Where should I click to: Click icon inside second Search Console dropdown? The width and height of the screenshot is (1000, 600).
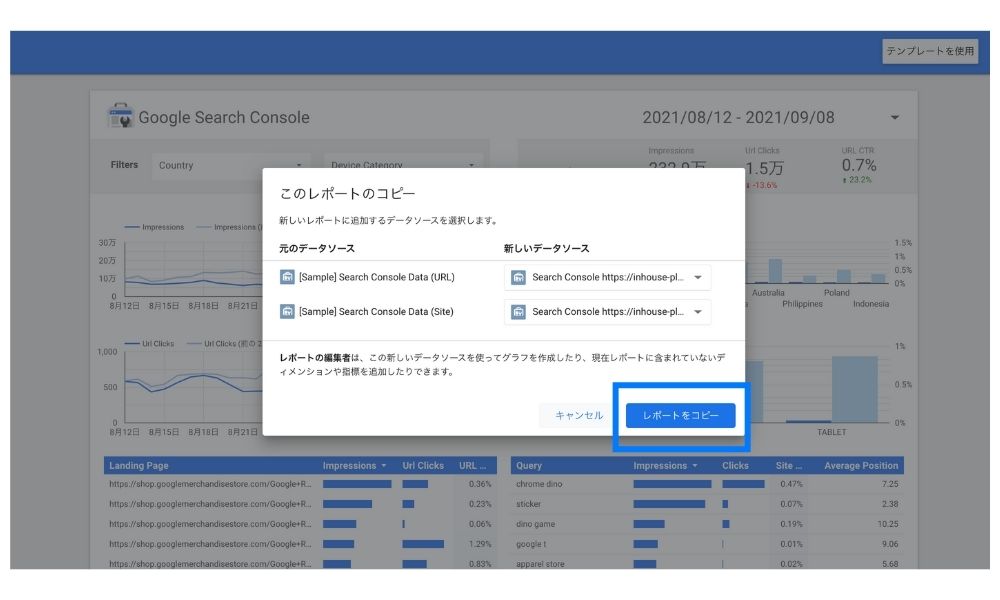(518, 312)
